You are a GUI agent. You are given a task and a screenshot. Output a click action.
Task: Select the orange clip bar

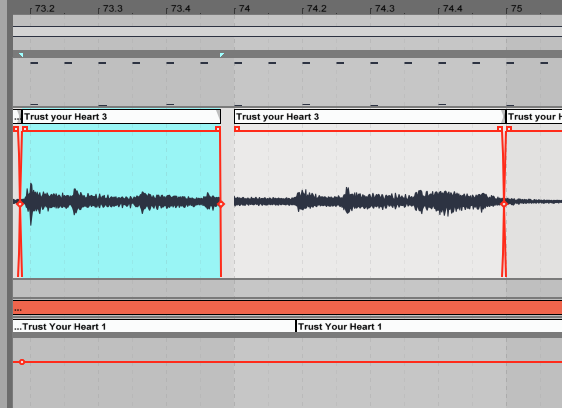tap(287, 308)
